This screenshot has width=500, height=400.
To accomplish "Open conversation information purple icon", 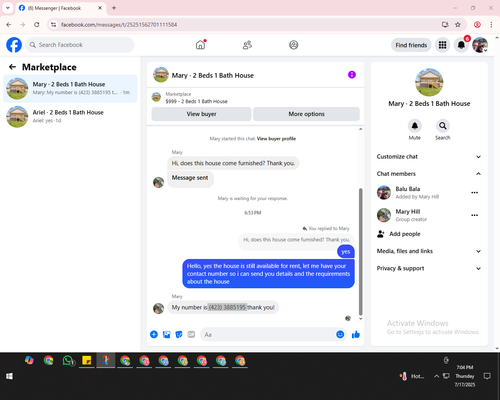I will [x=352, y=75].
